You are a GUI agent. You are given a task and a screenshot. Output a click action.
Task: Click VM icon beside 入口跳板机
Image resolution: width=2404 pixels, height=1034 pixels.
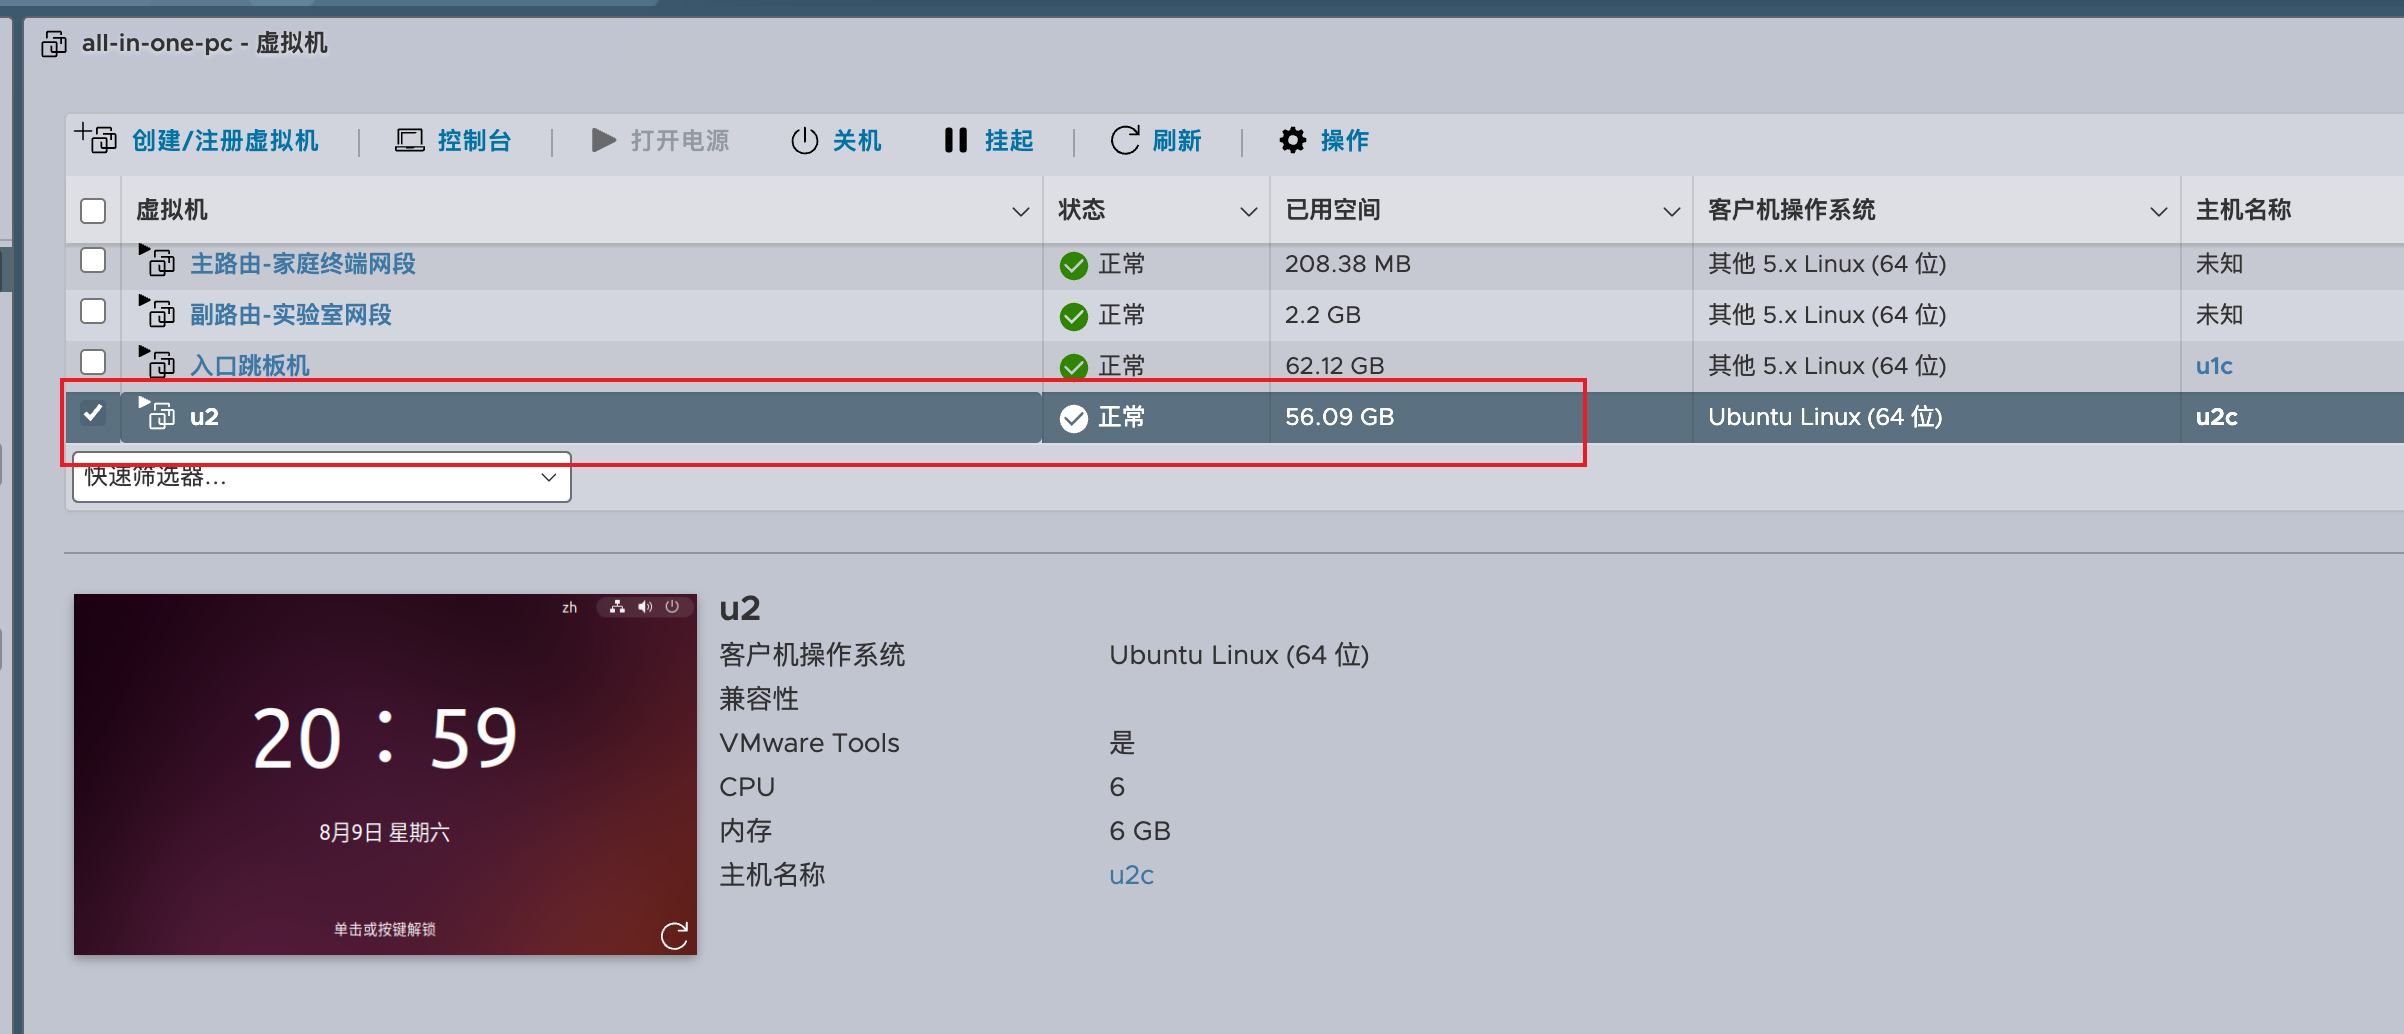(x=158, y=363)
